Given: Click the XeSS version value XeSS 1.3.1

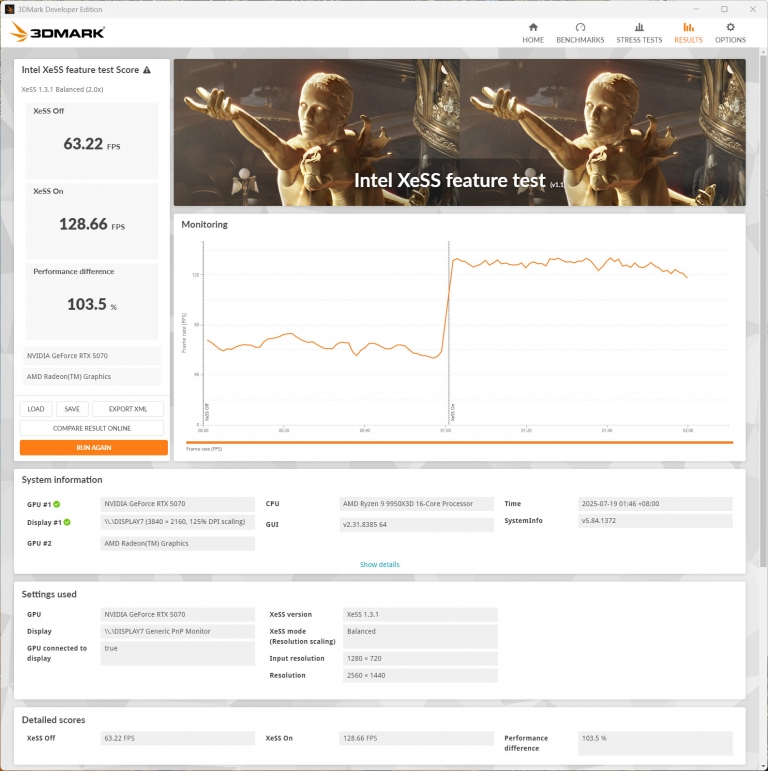Looking at the screenshot, I should click(x=420, y=615).
